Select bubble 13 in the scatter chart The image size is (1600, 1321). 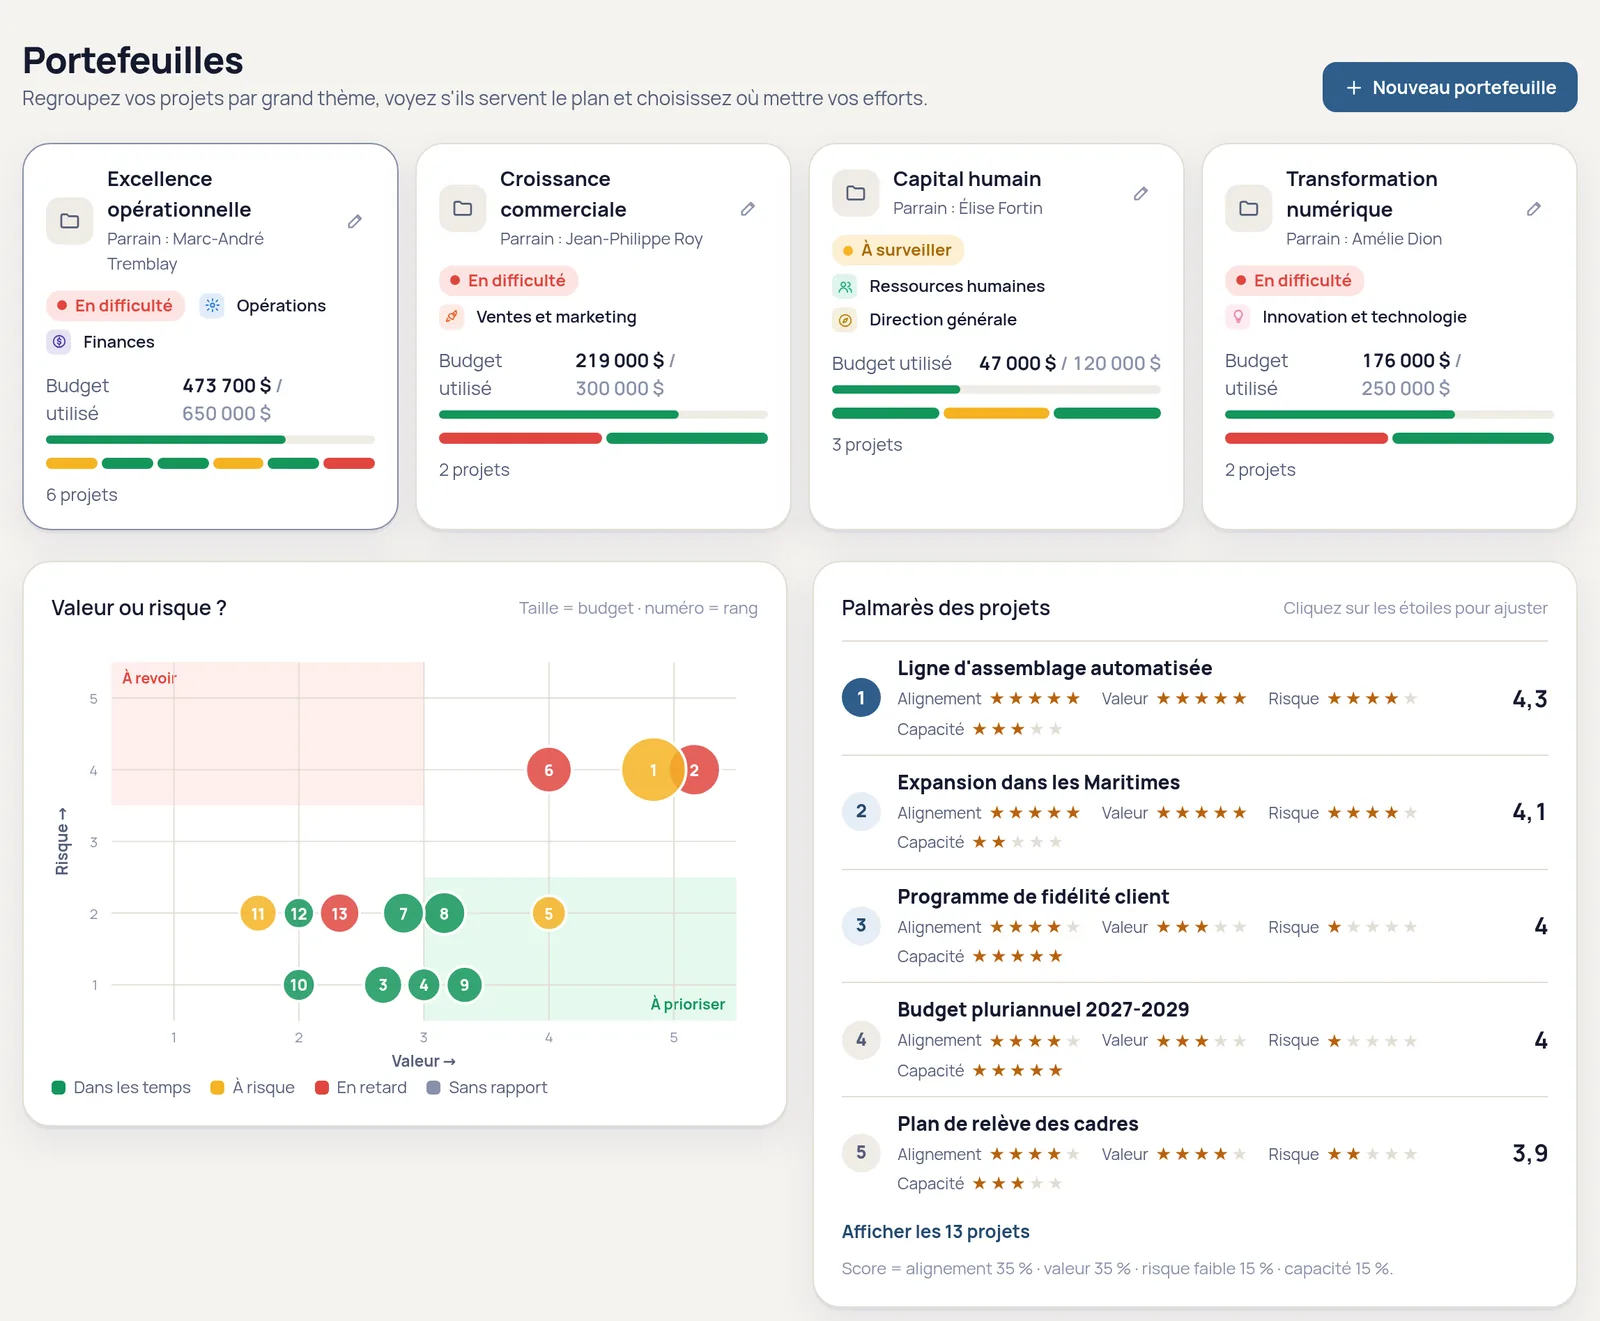coord(339,913)
